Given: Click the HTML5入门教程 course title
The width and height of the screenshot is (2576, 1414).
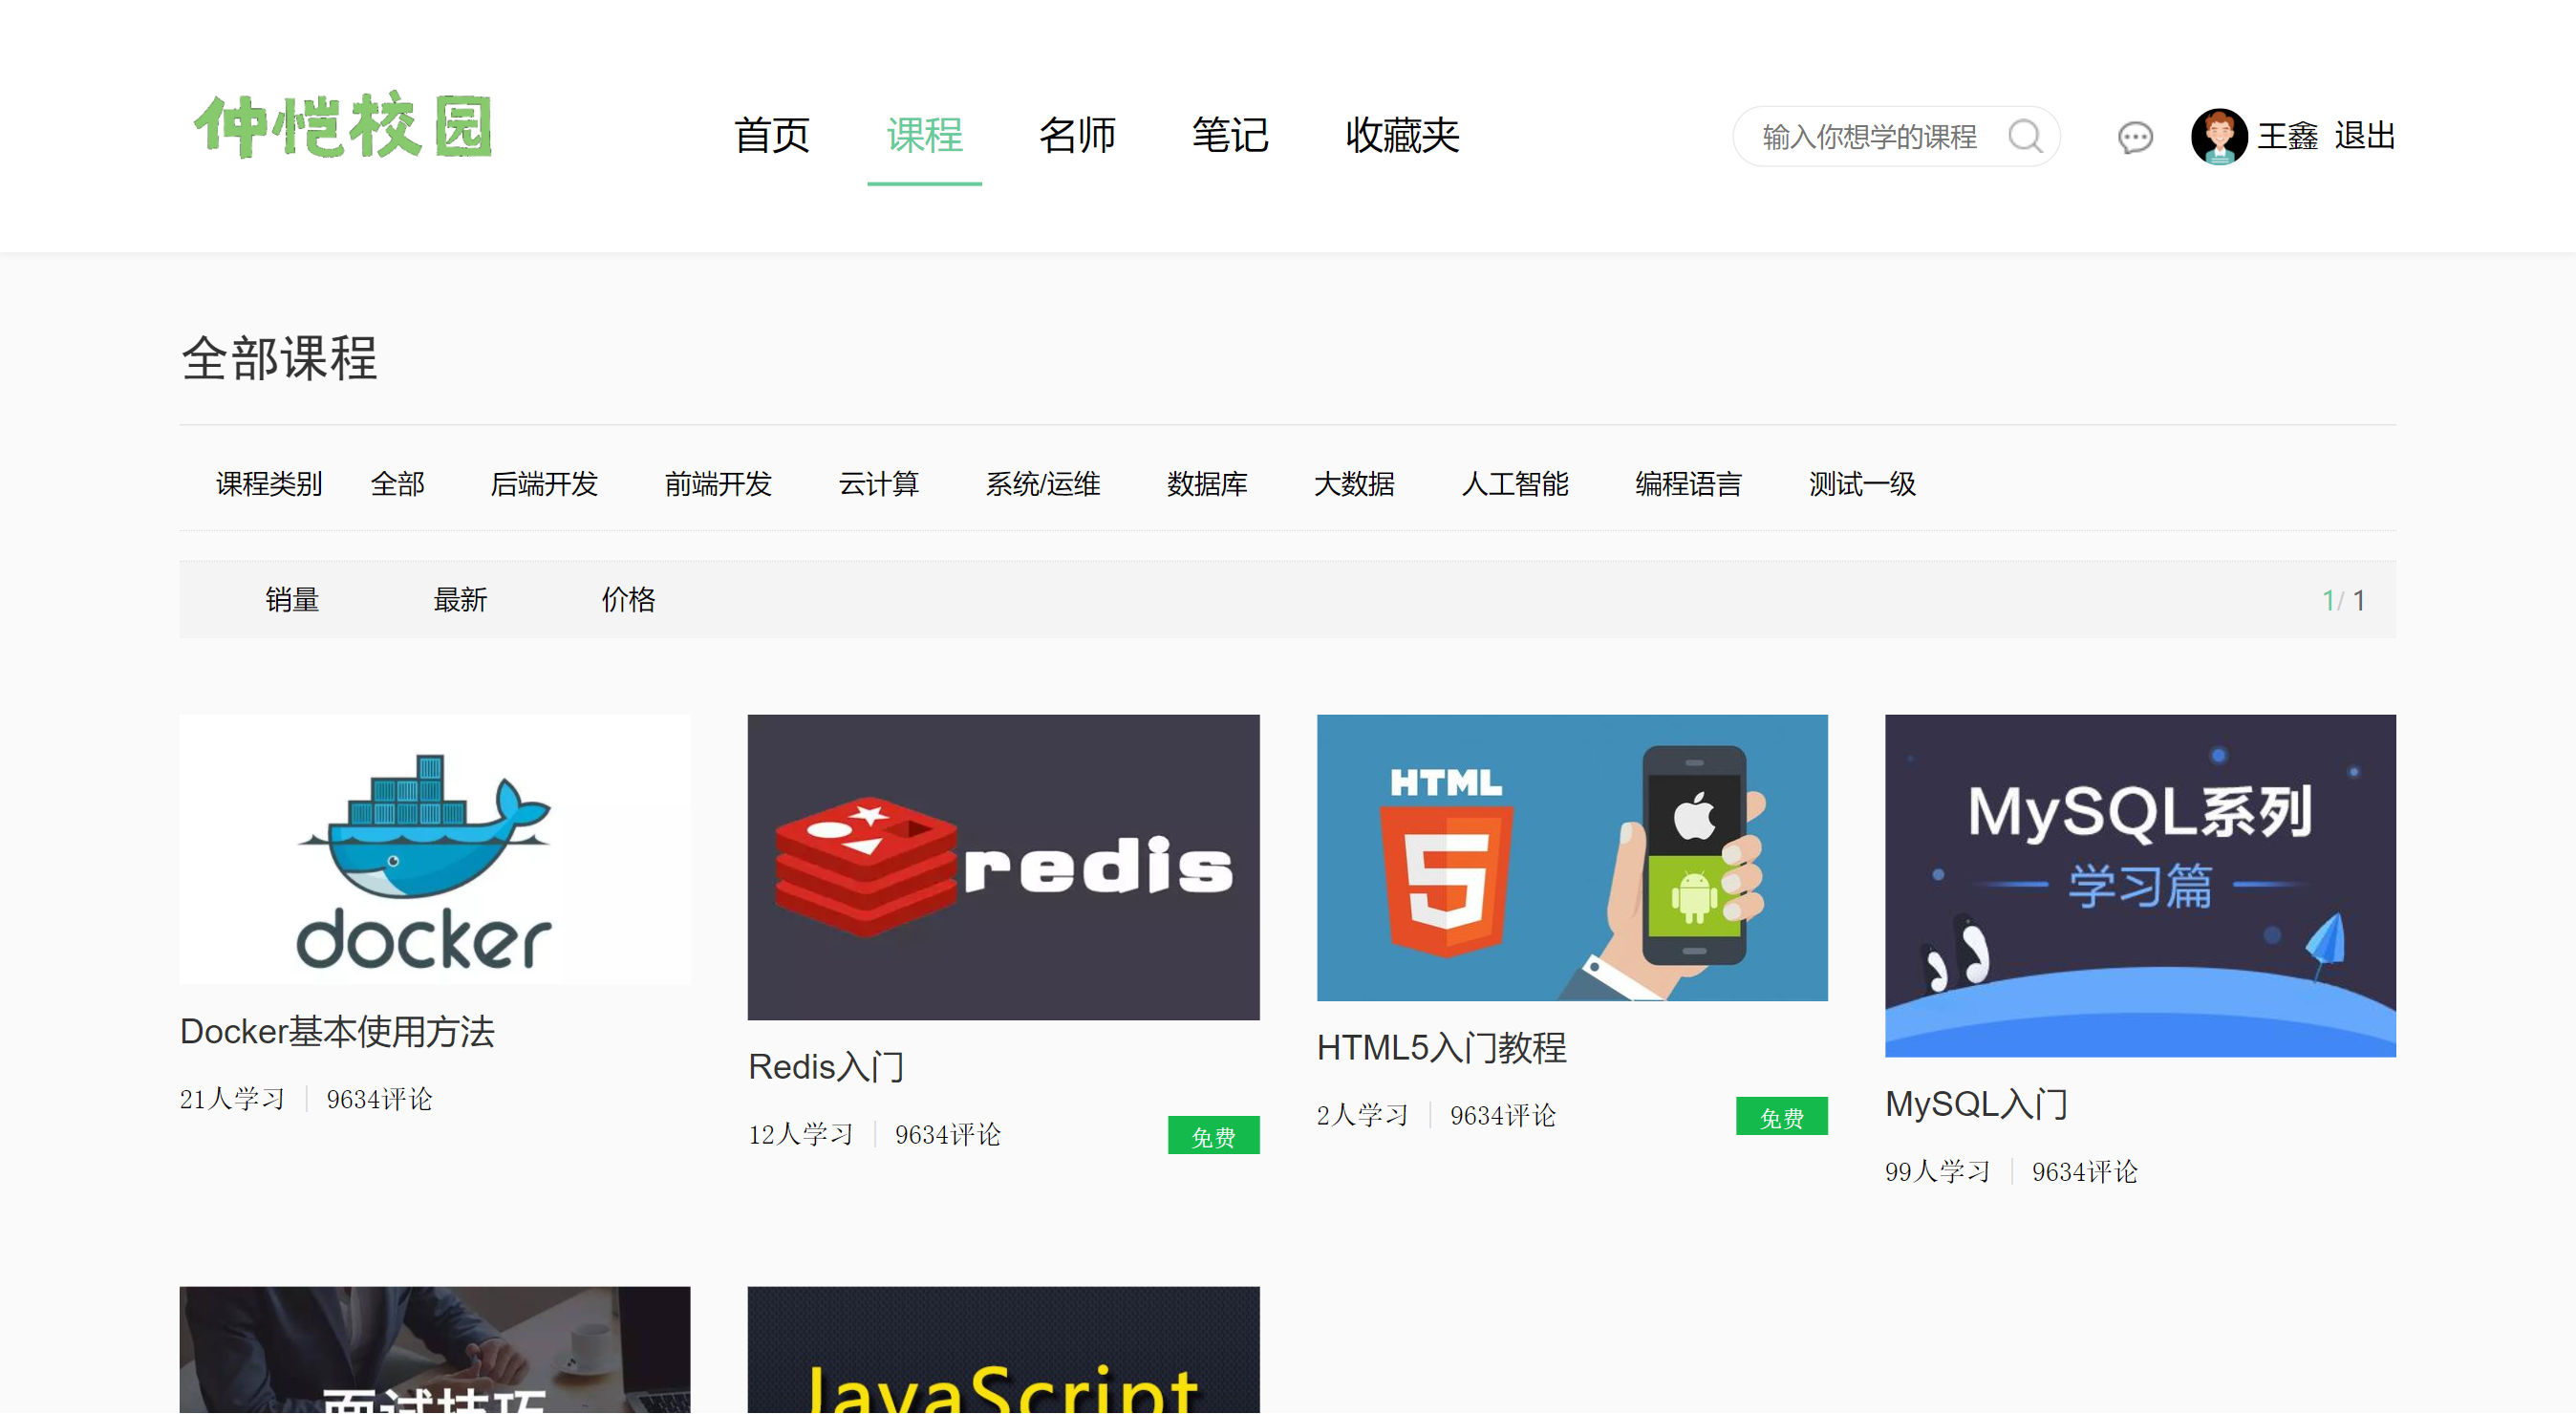Looking at the screenshot, I should [1441, 1048].
